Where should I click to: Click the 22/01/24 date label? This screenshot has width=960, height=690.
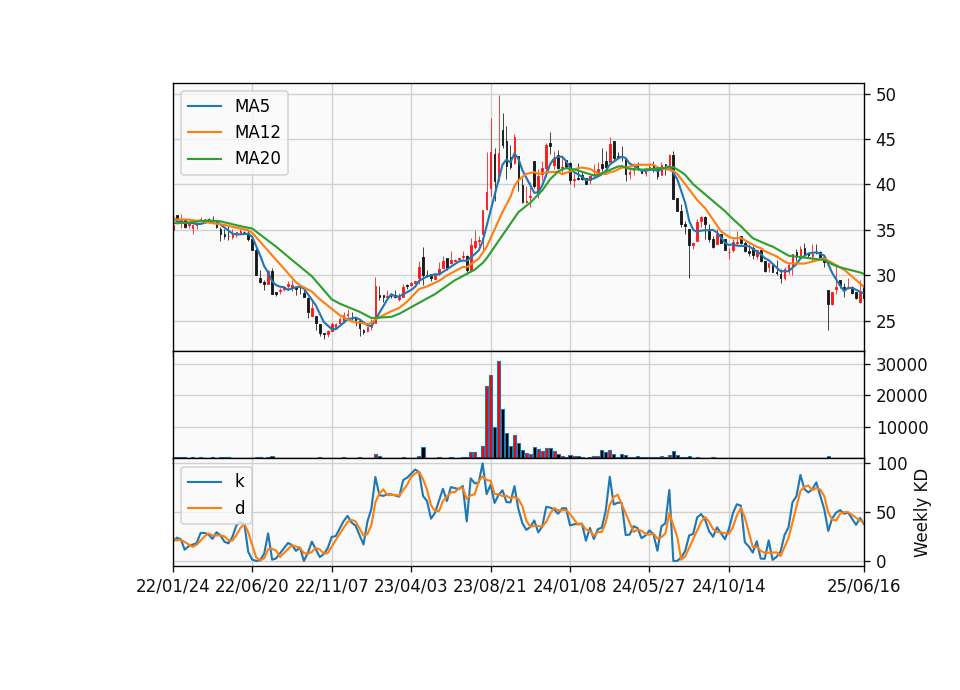tap(173, 587)
